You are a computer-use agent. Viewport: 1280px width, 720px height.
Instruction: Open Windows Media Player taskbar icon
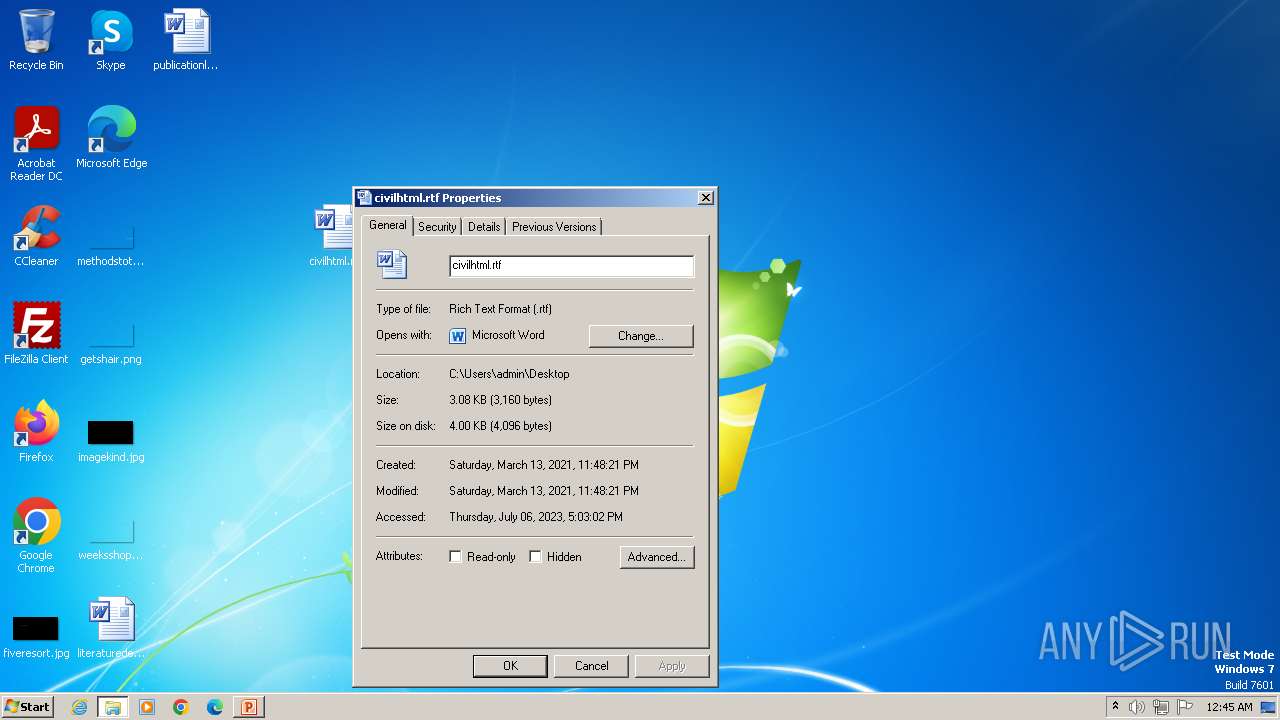pyautogui.click(x=147, y=707)
